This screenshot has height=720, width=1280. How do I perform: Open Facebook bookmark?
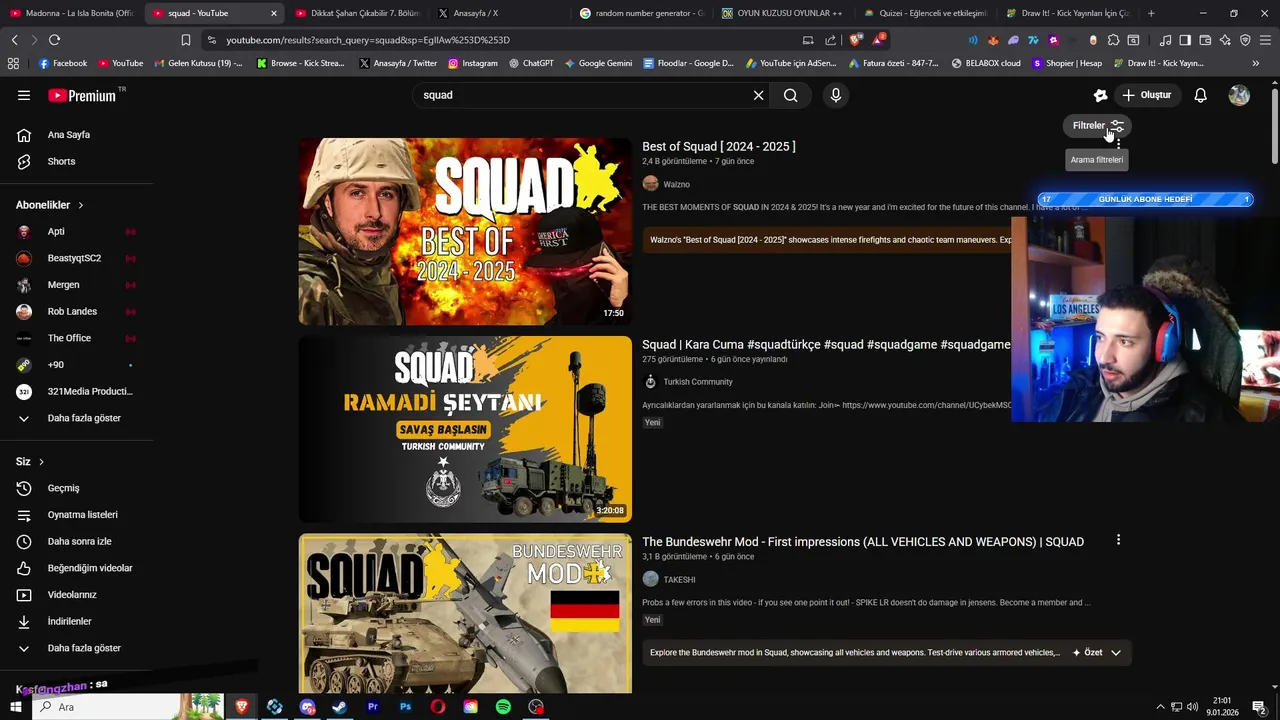click(x=63, y=63)
